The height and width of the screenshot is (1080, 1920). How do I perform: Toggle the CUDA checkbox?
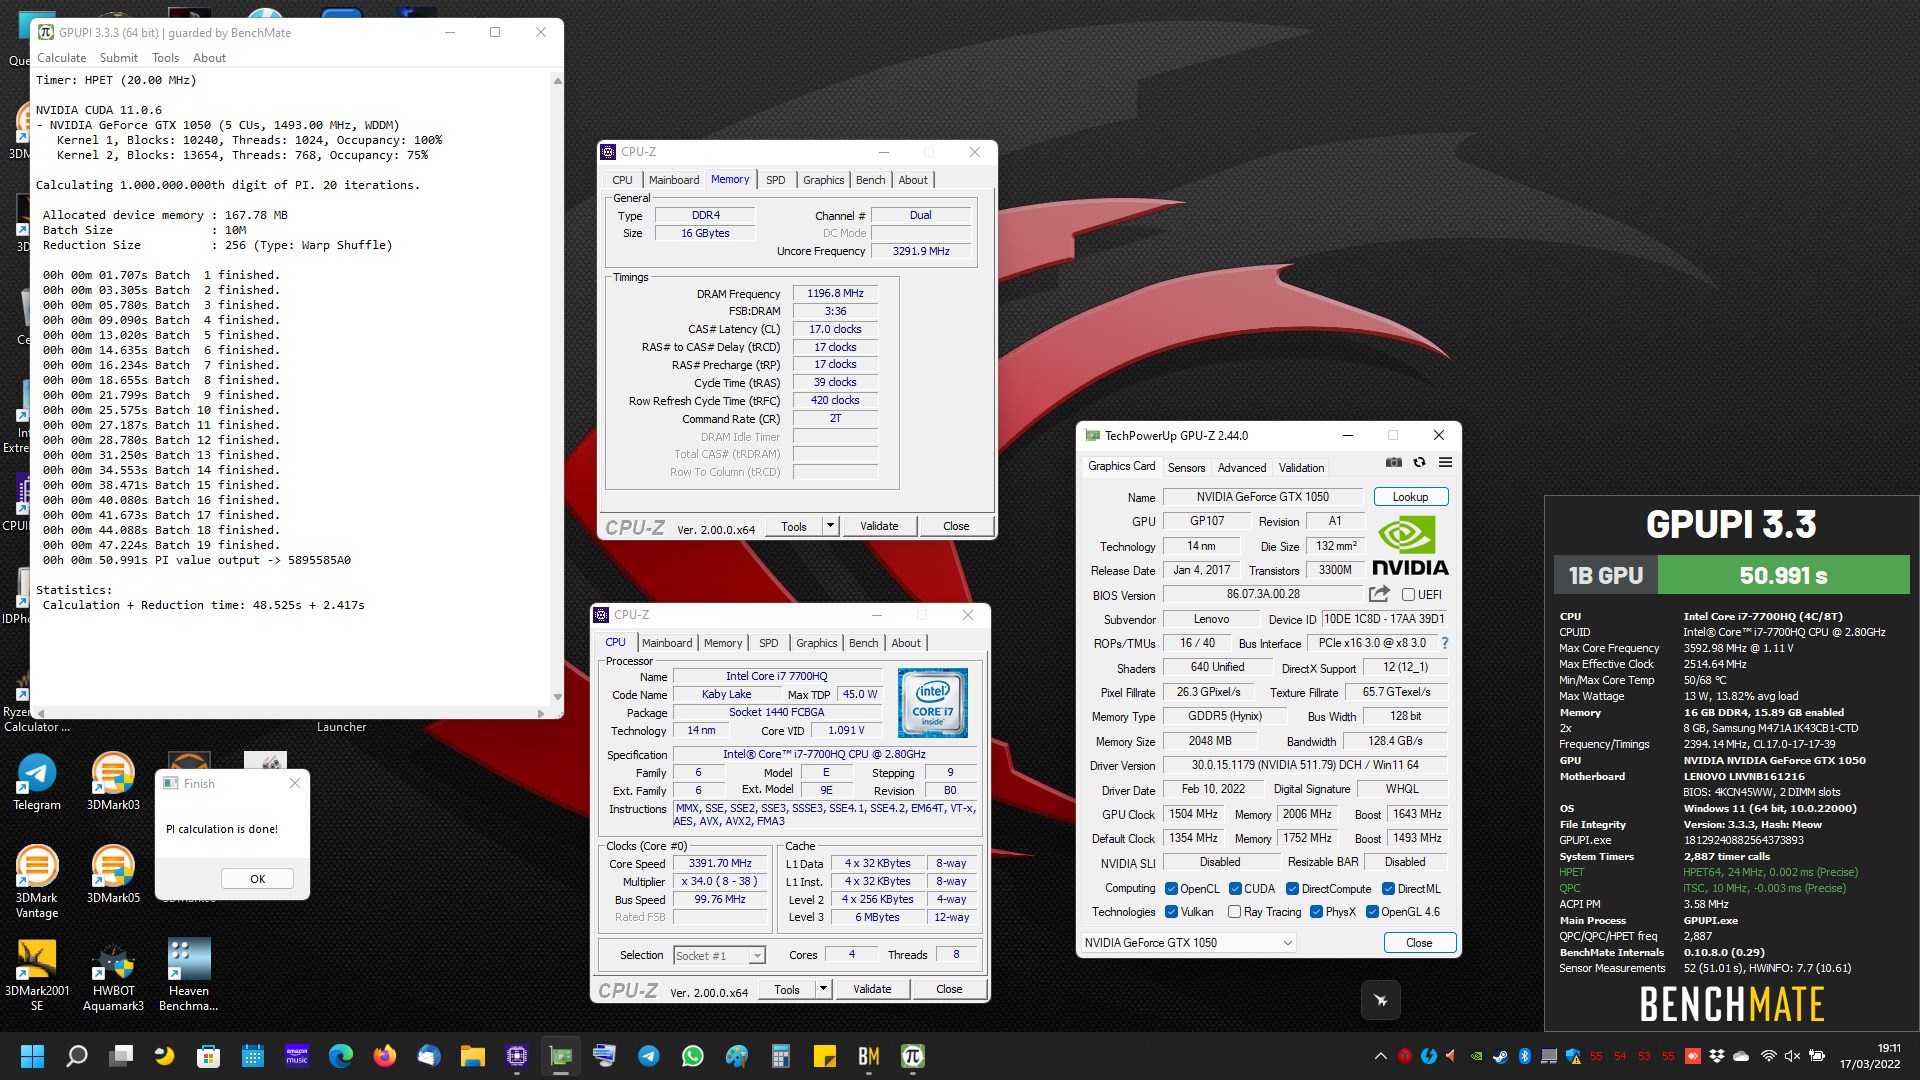pyautogui.click(x=1235, y=889)
